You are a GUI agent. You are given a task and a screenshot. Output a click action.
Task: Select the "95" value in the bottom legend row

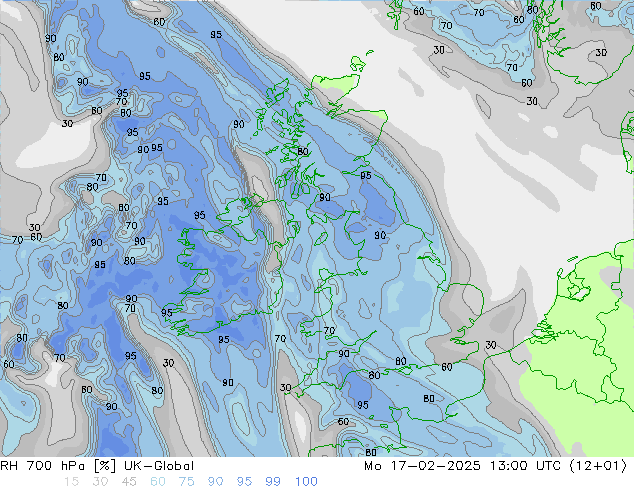click(x=244, y=482)
